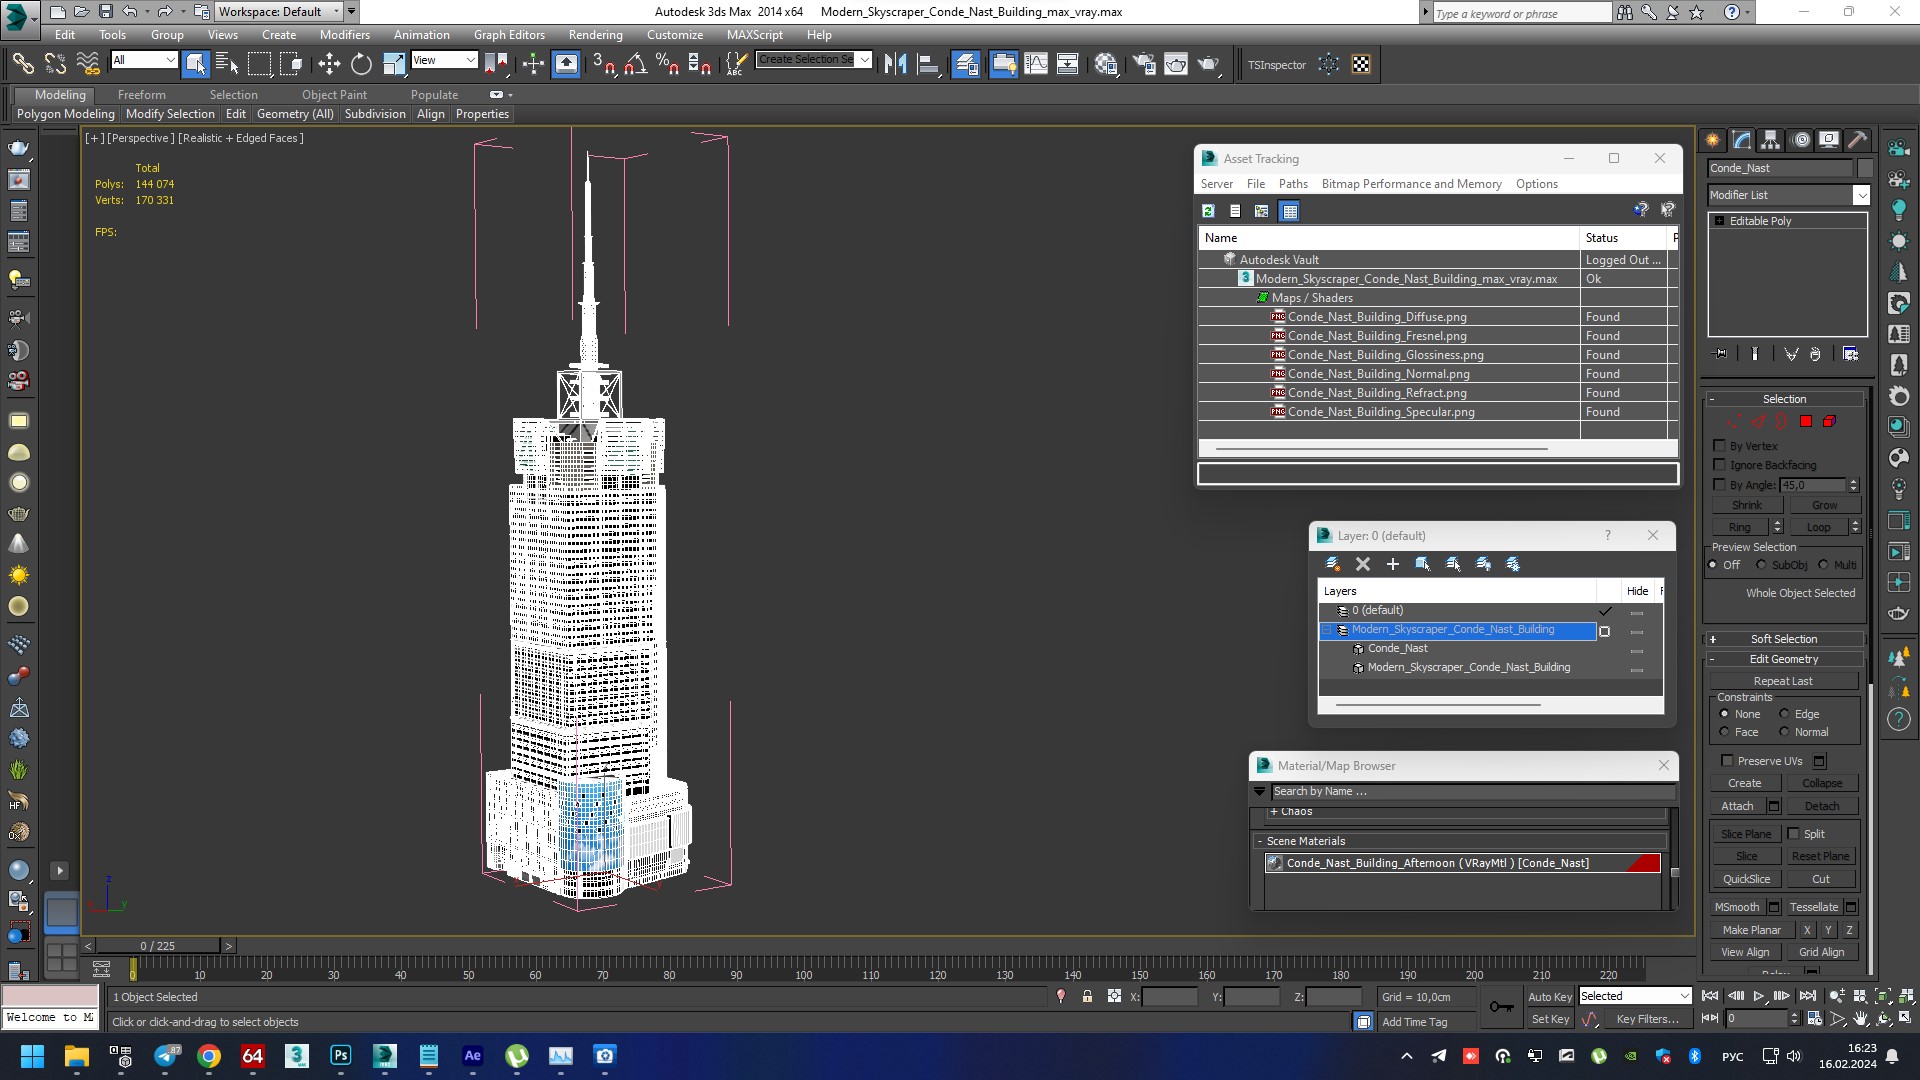The image size is (1920, 1080).
Task: Open the Display command panel tab
Action: tap(1829, 140)
